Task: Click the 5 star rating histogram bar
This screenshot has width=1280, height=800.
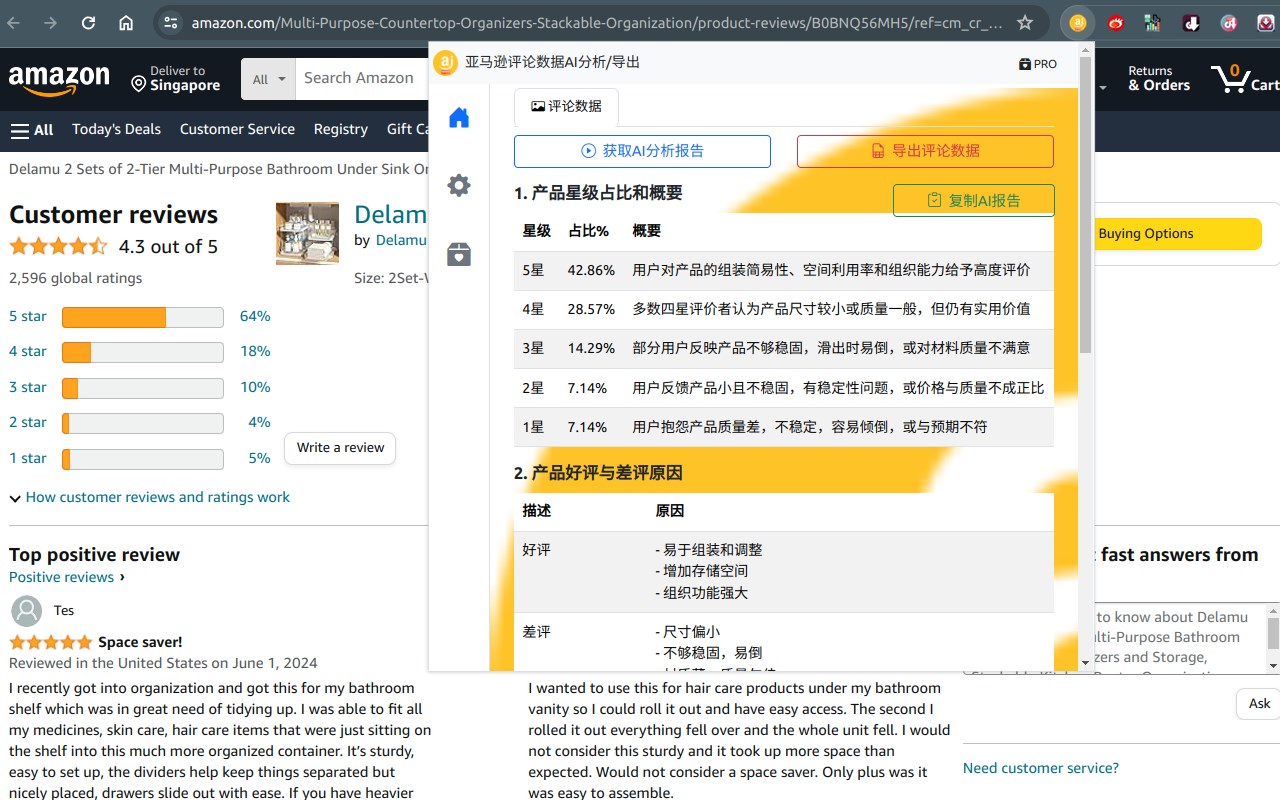Action: point(143,317)
